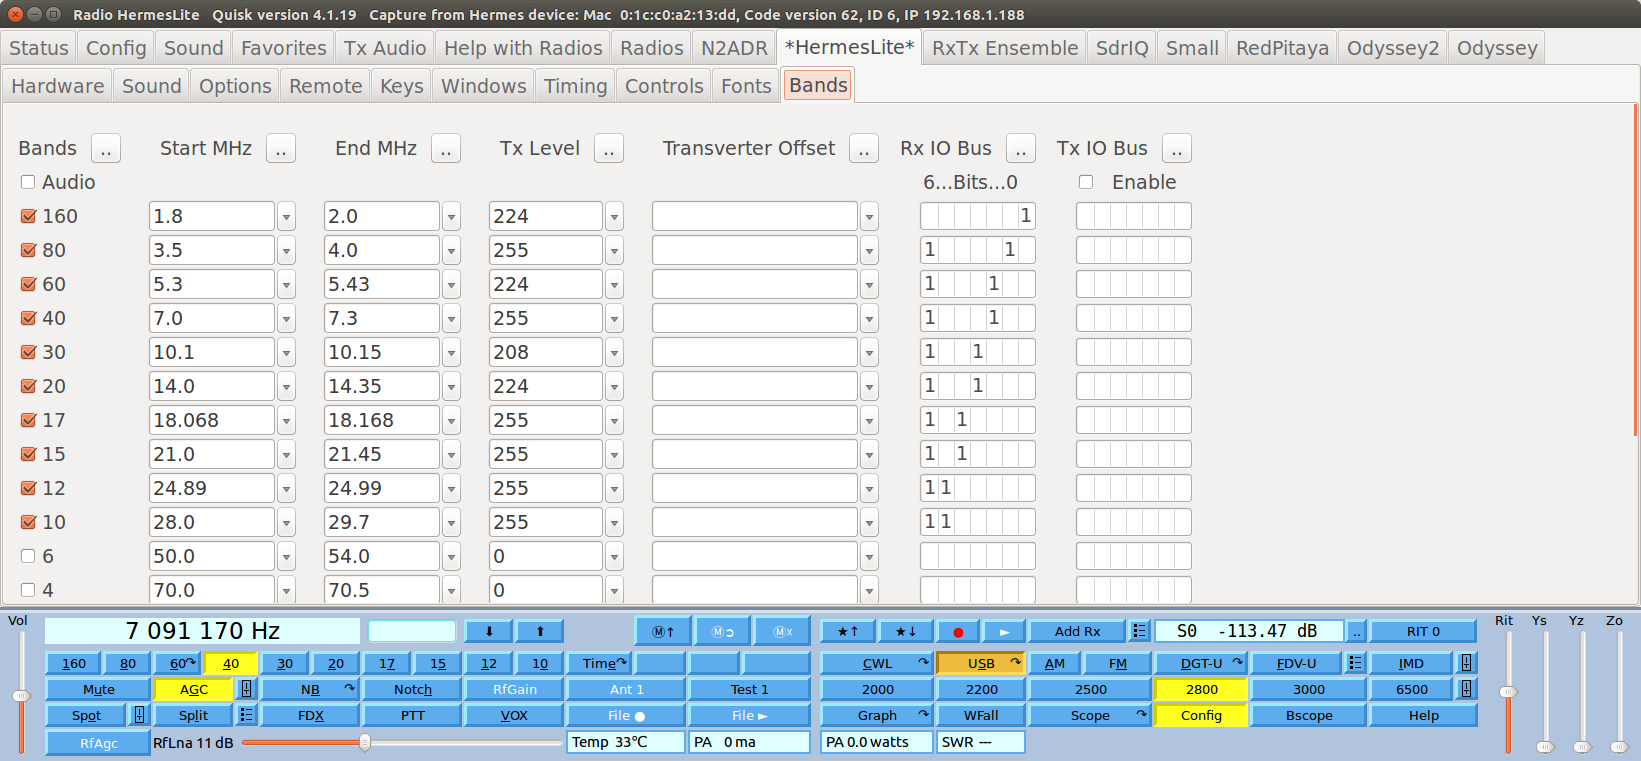This screenshot has height=761, width=1641.
Task: Click the WFall display button
Action: pos(981,715)
